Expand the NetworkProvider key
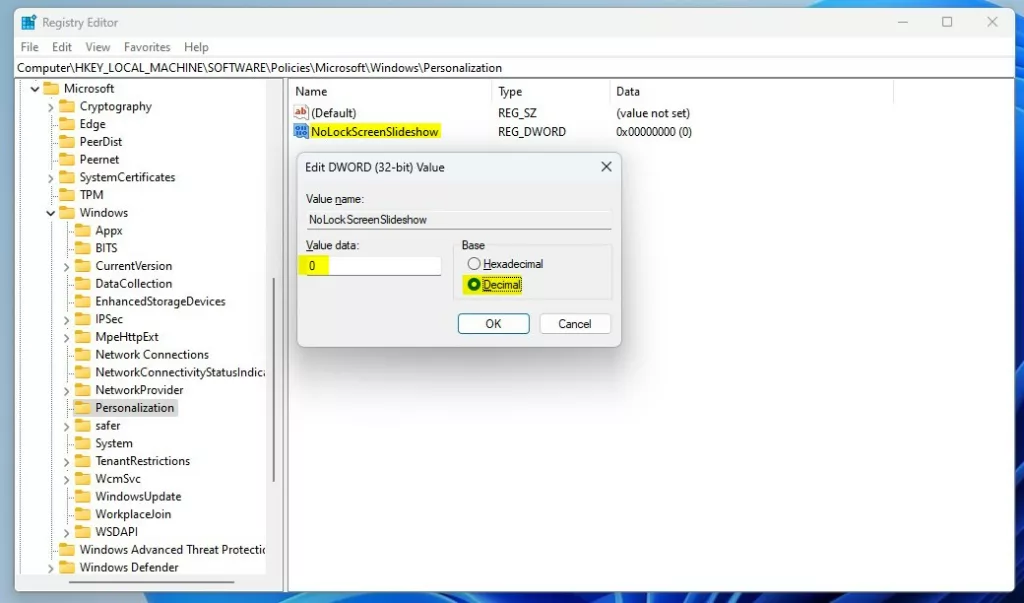The height and width of the screenshot is (603, 1024). 66,390
